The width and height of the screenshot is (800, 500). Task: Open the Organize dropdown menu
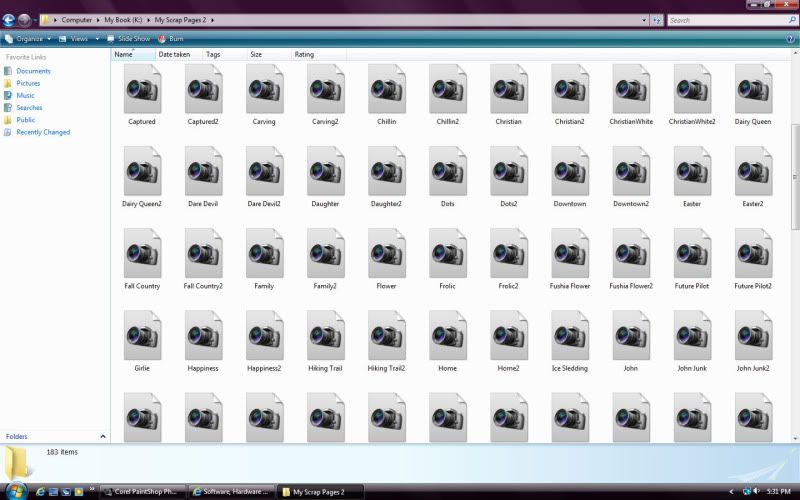pos(29,38)
